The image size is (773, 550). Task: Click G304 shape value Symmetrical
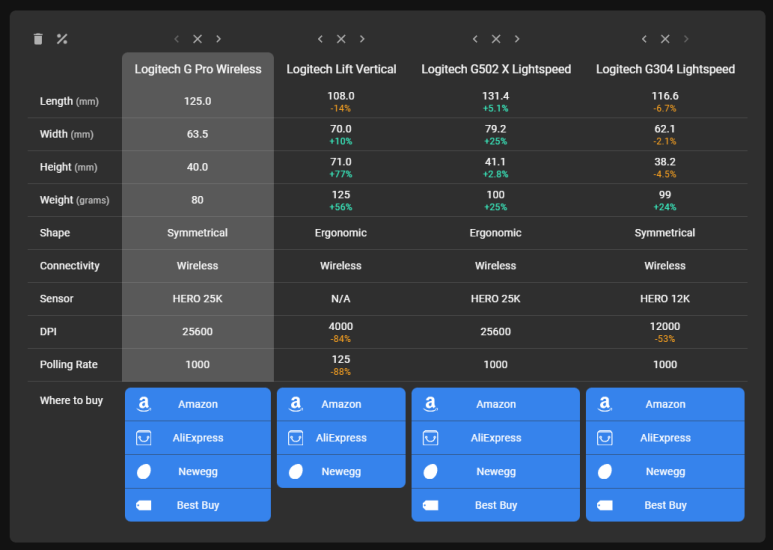665,233
